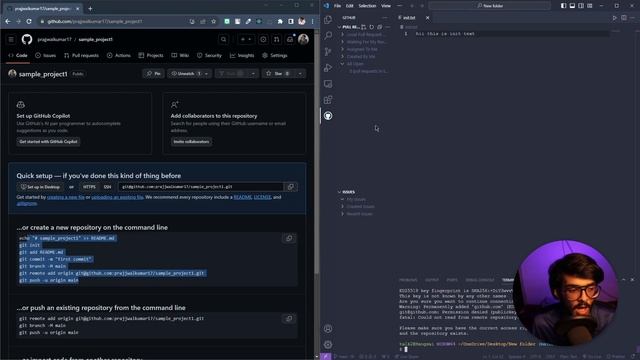Screen dimensions: 640x360
Task: Expand Assigned To Me tree item
Action: [342, 49]
